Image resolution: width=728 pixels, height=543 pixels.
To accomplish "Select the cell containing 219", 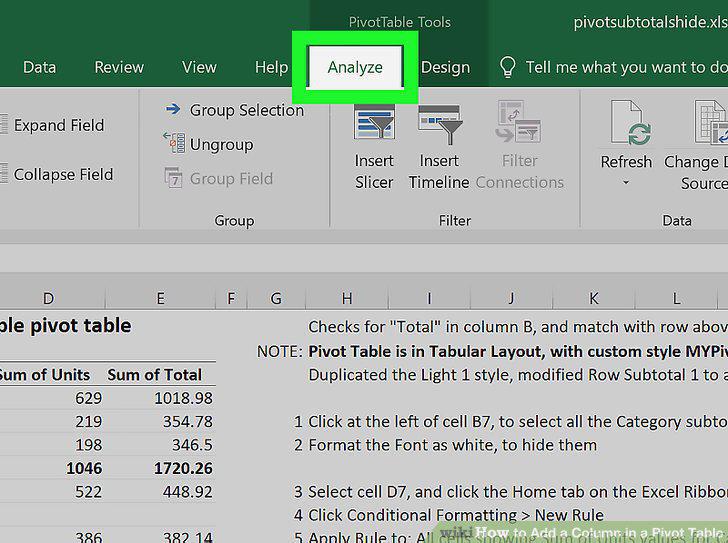I will (88, 421).
